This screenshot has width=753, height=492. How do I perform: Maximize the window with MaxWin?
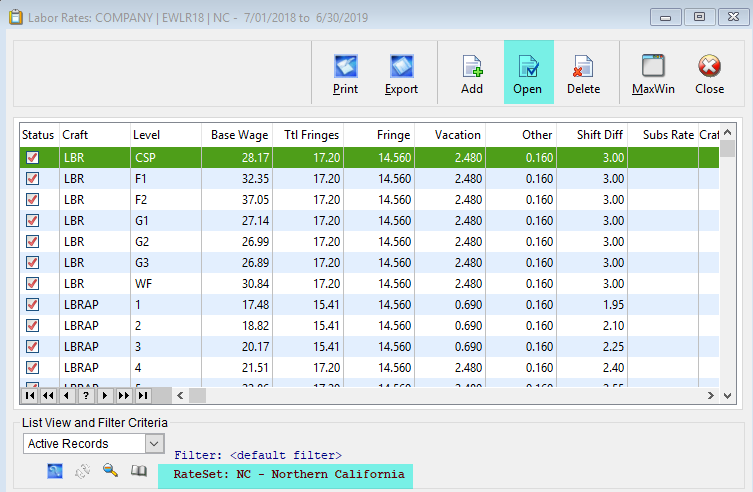pos(653,74)
